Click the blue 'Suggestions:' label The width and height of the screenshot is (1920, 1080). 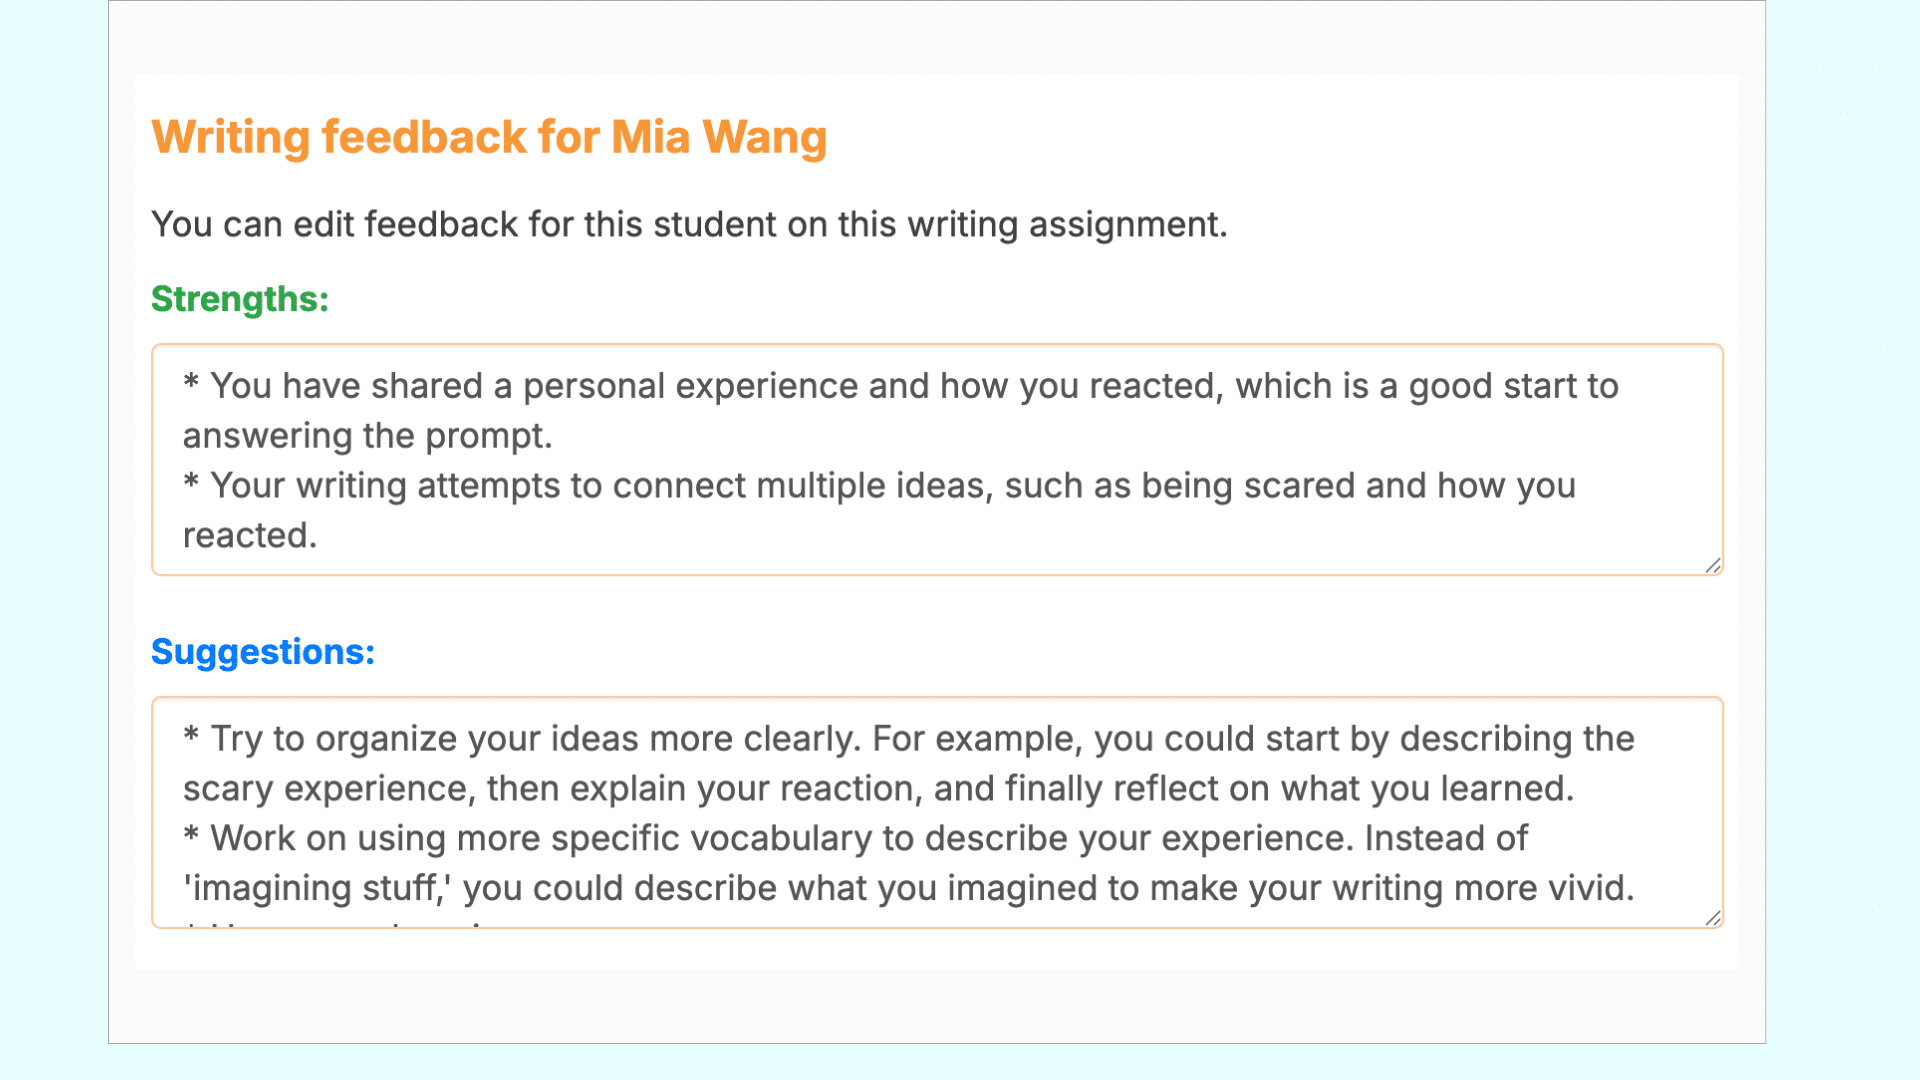pyautogui.click(x=263, y=652)
